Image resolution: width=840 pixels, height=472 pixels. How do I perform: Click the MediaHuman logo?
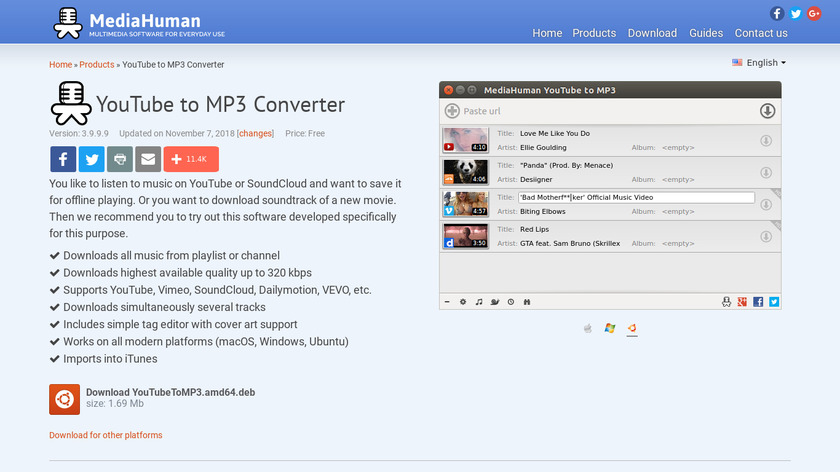point(139,24)
